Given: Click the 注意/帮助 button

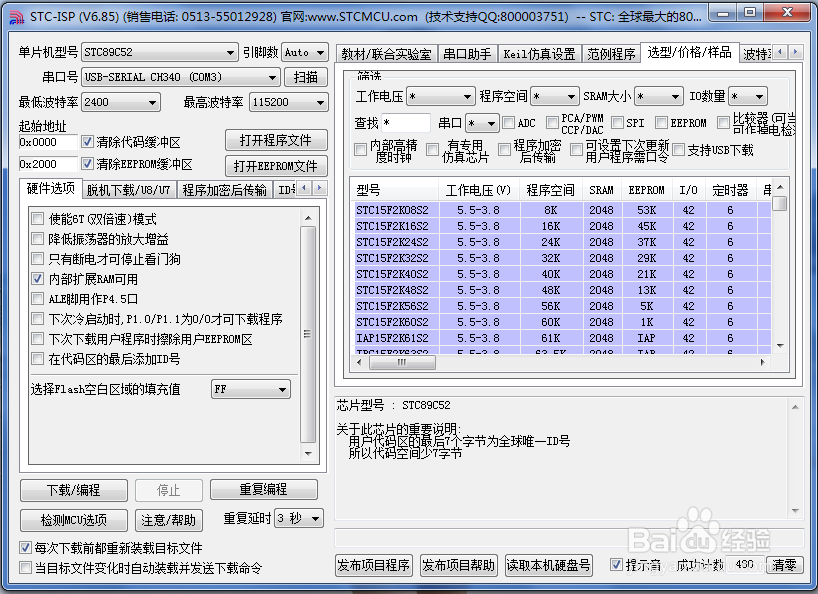Looking at the screenshot, I should [169, 520].
